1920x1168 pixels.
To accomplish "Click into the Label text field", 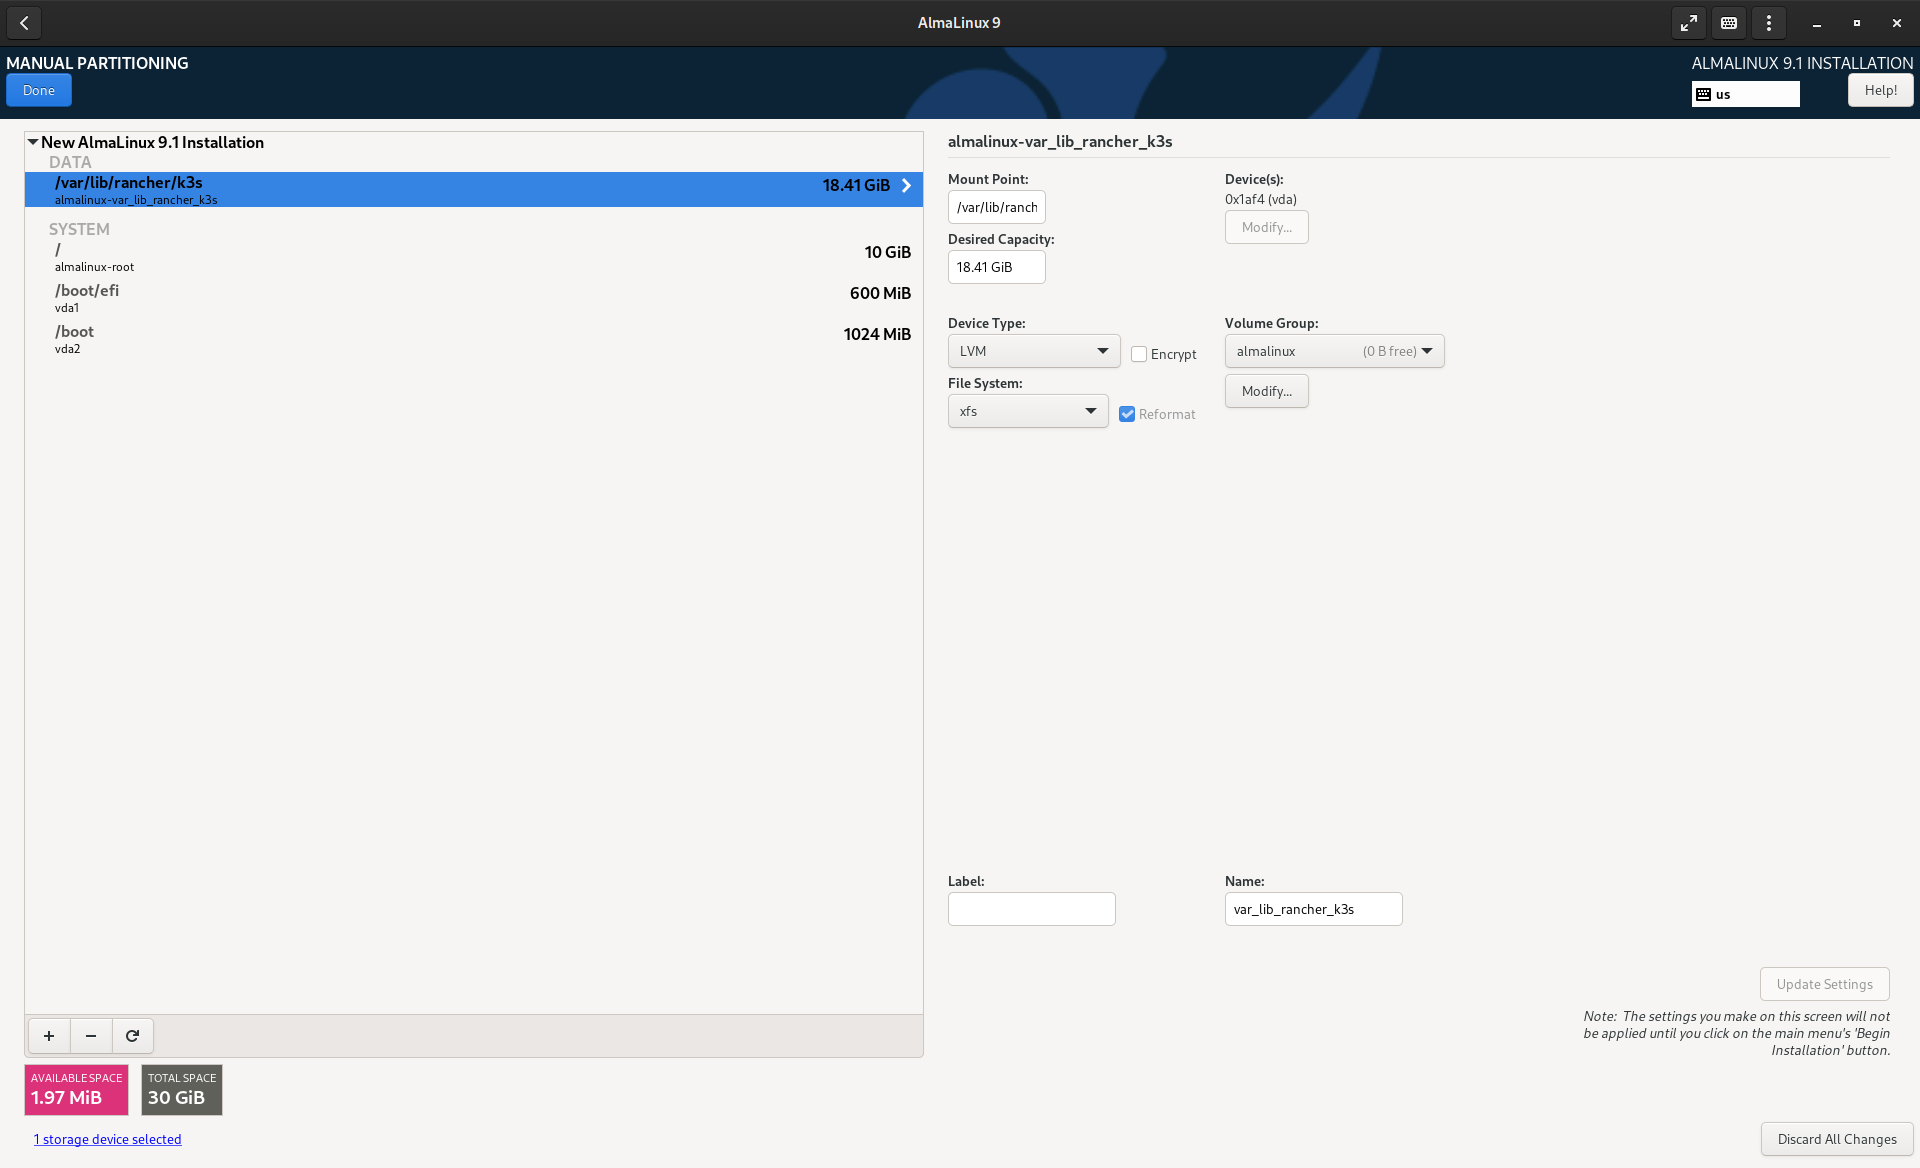I will pyautogui.click(x=1031, y=909).
